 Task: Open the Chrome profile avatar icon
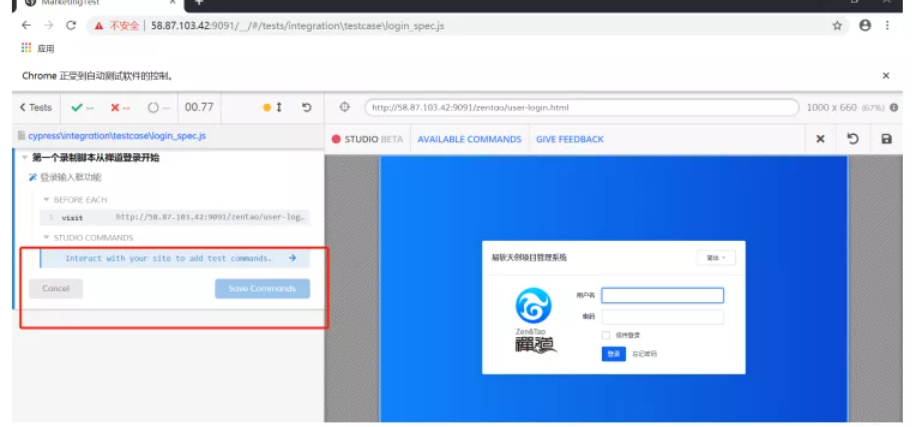pyautogui.click(x=865, y=25)
